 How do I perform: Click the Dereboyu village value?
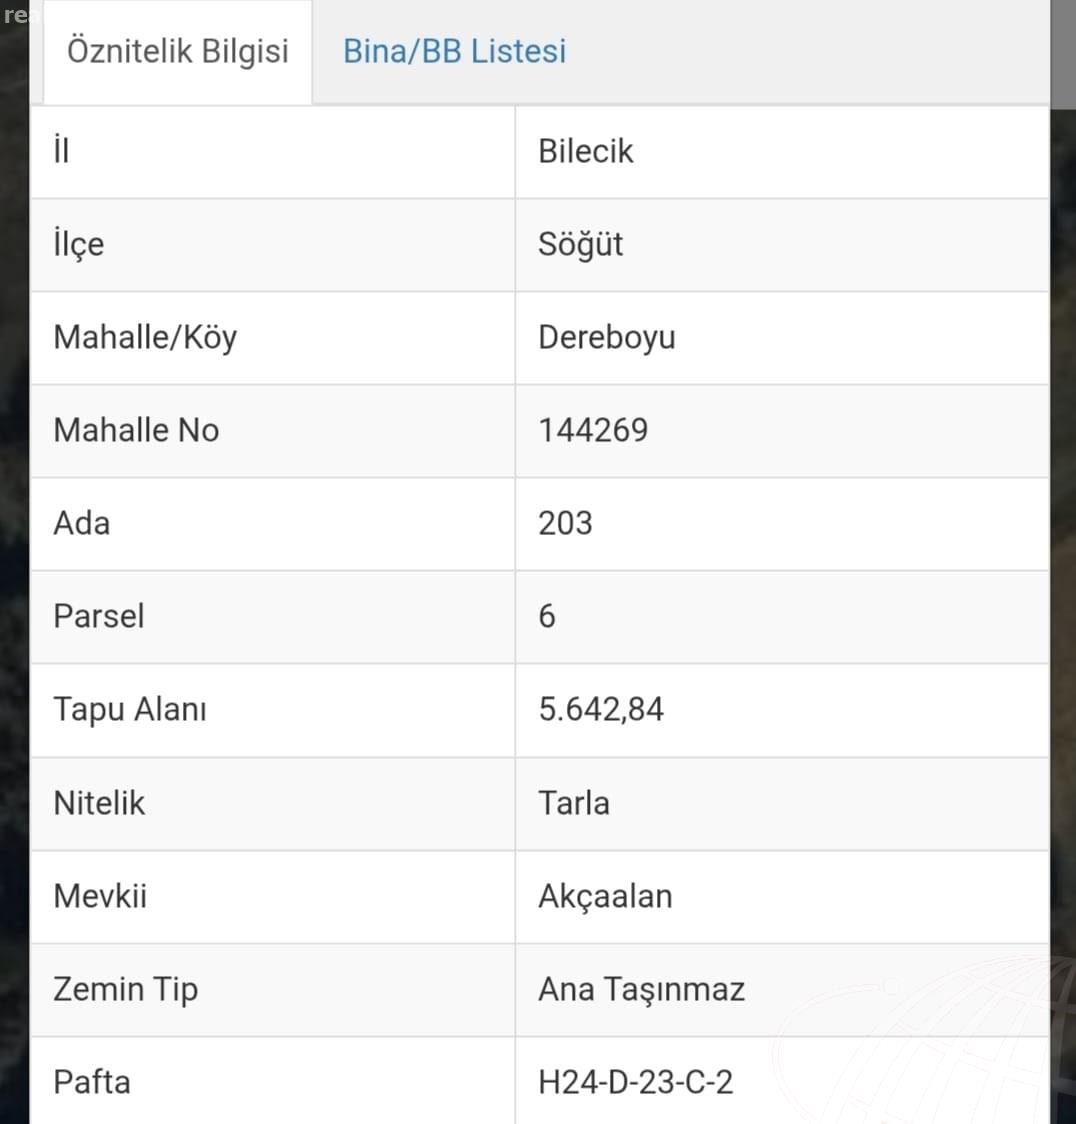606,338
